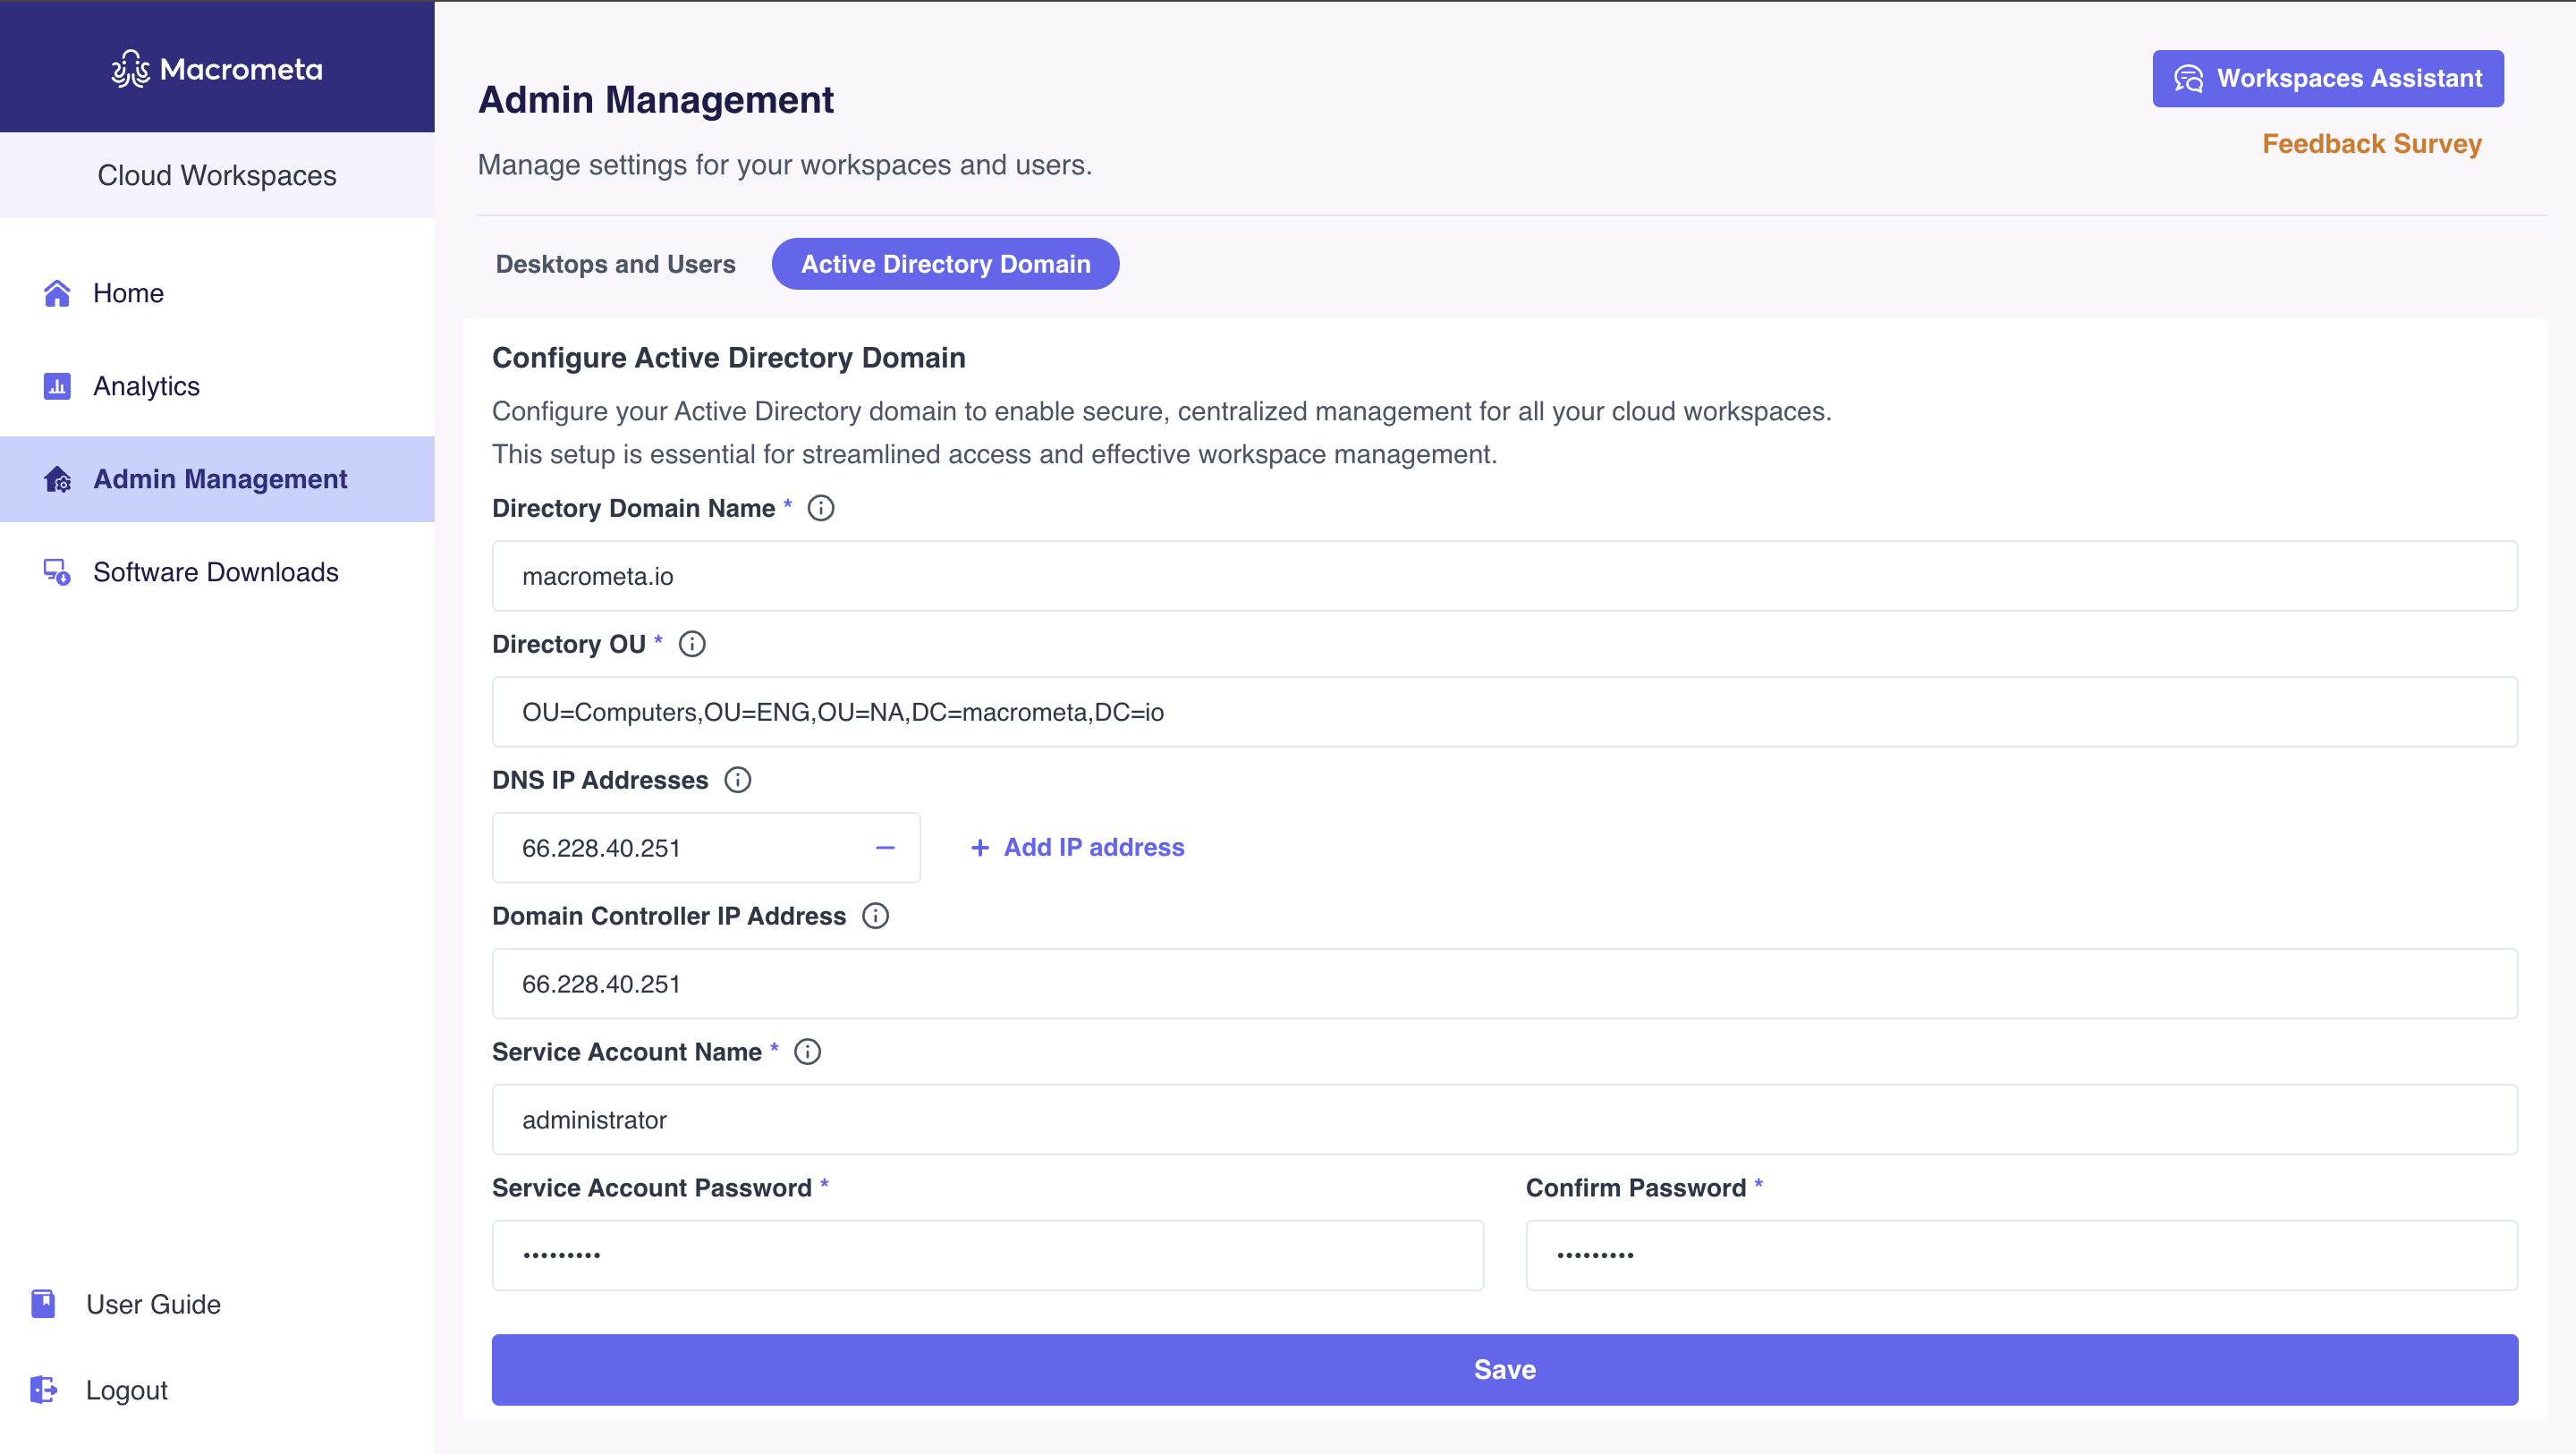
Task: Open the Directory Domain Name info tooltip
Action: 820,508
